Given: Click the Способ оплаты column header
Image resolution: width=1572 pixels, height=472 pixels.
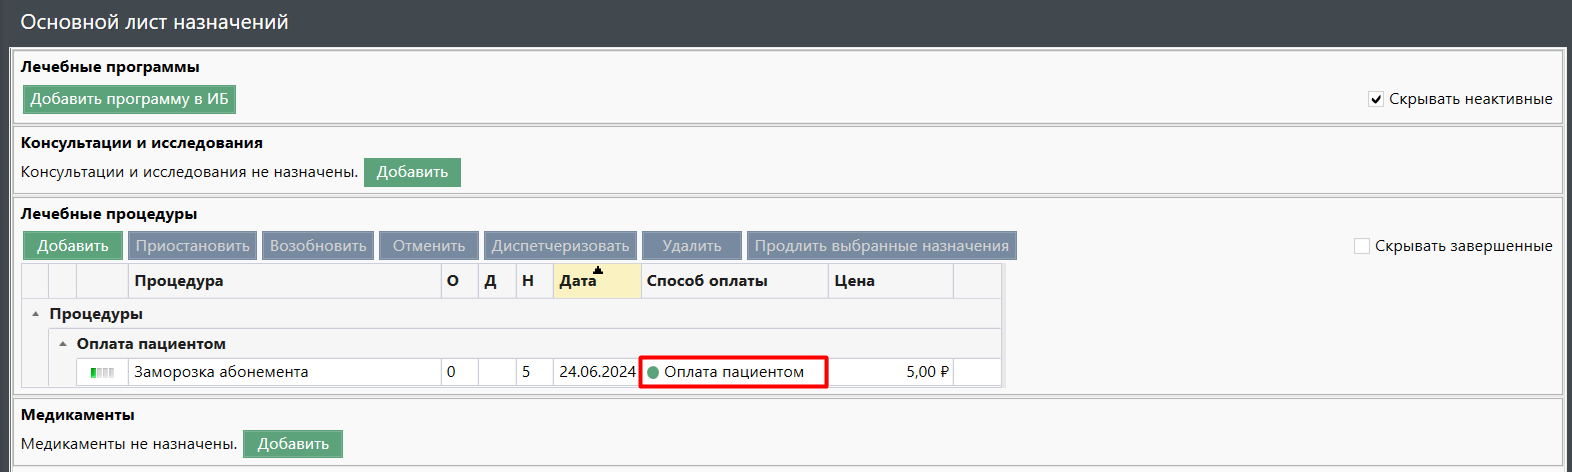Looking at the screenshot, I should pos(707,281).
